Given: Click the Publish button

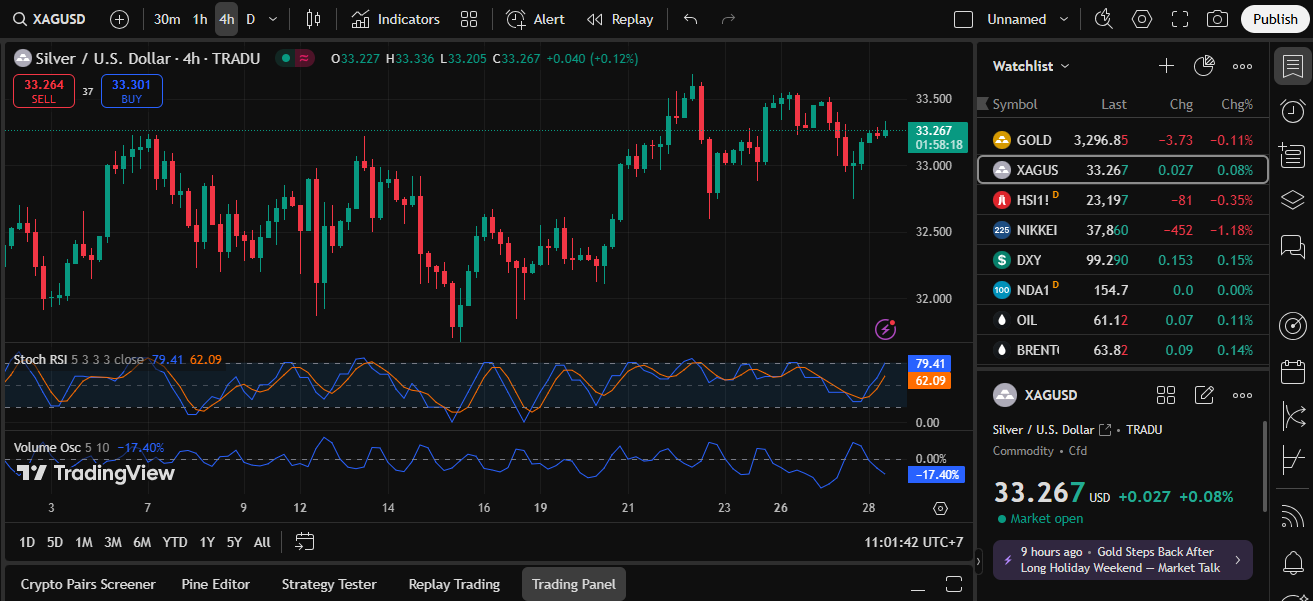Looking at the screenshot, I should click(x=1275, y=19).
